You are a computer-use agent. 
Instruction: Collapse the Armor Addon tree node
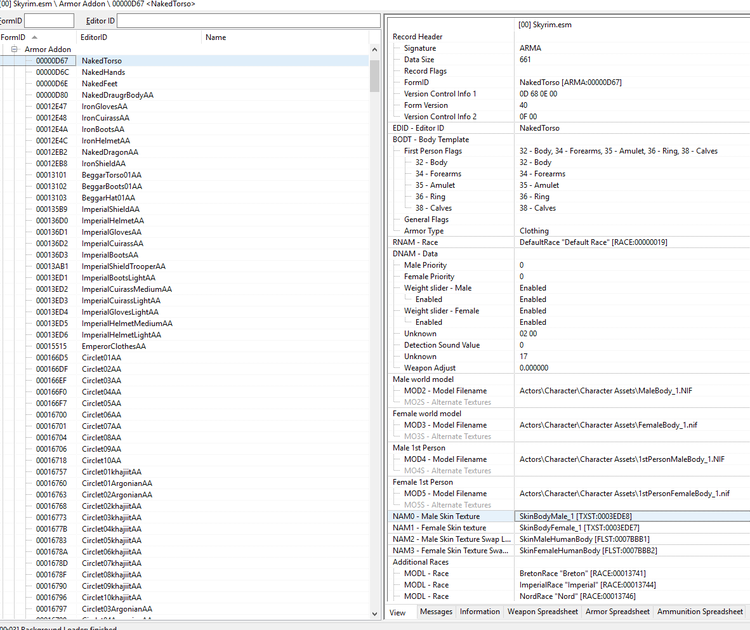click(x=14, y=49)
